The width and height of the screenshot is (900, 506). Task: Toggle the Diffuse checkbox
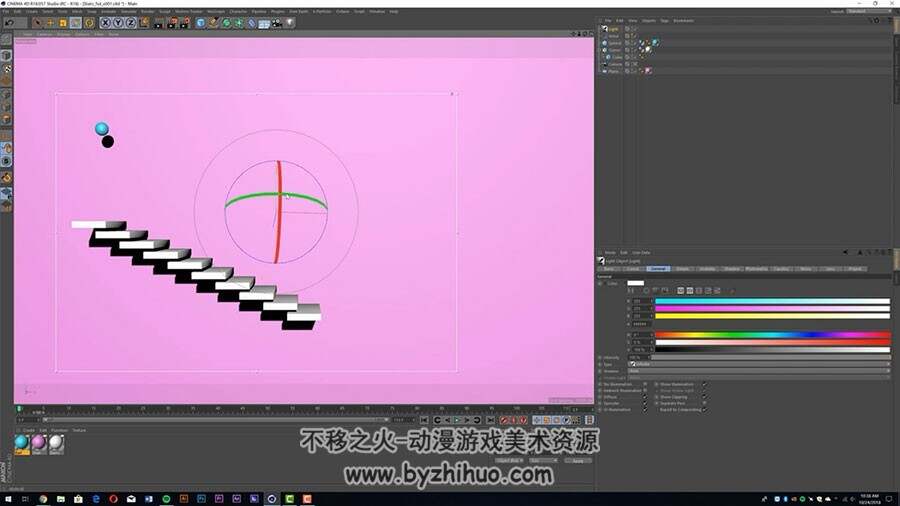pyautogui.click(x=645, y=397)
